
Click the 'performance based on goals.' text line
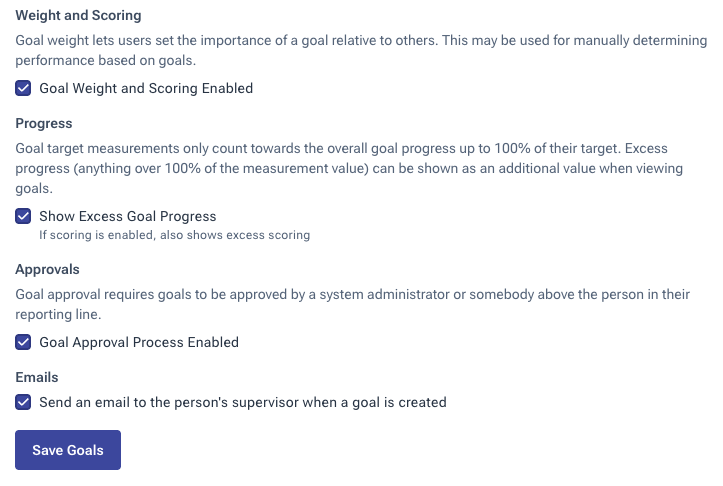tap(107, 61)
